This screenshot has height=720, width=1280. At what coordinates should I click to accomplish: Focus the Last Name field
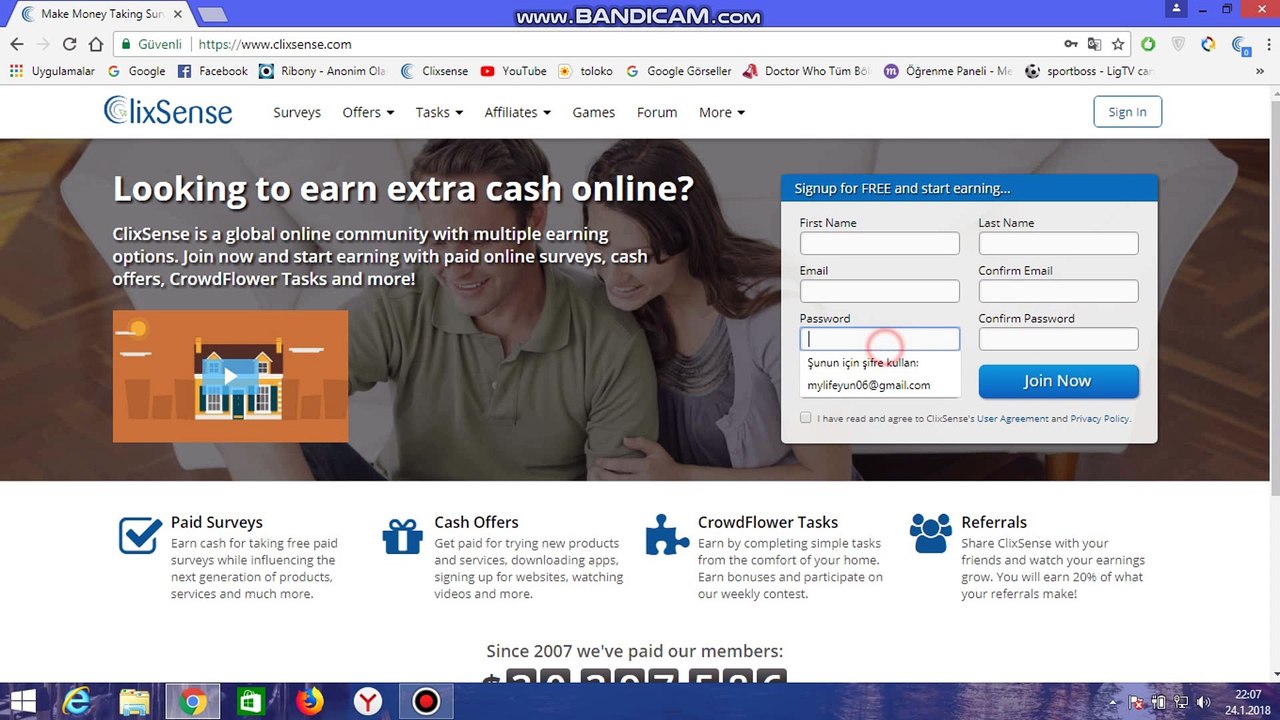click(1058, 243)
